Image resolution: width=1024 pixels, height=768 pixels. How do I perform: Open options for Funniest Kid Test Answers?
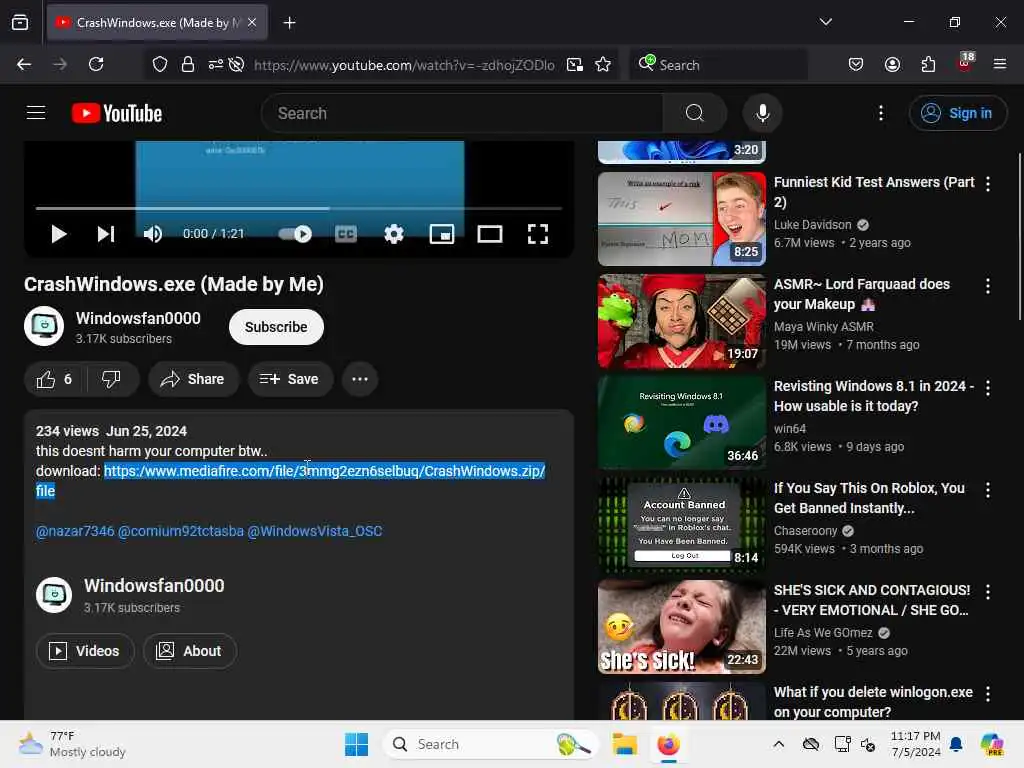pos(987,184)
